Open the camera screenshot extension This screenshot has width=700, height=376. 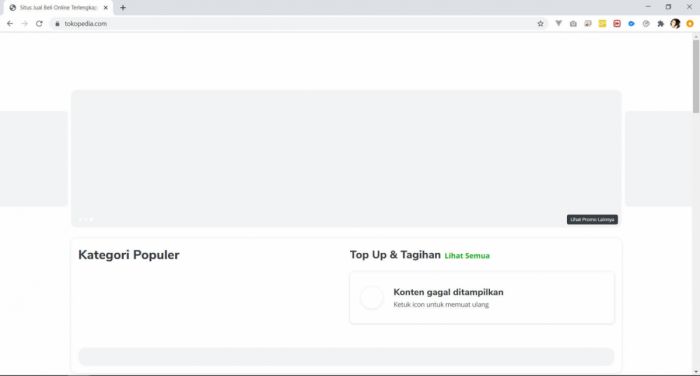click(x=573, y=24)
